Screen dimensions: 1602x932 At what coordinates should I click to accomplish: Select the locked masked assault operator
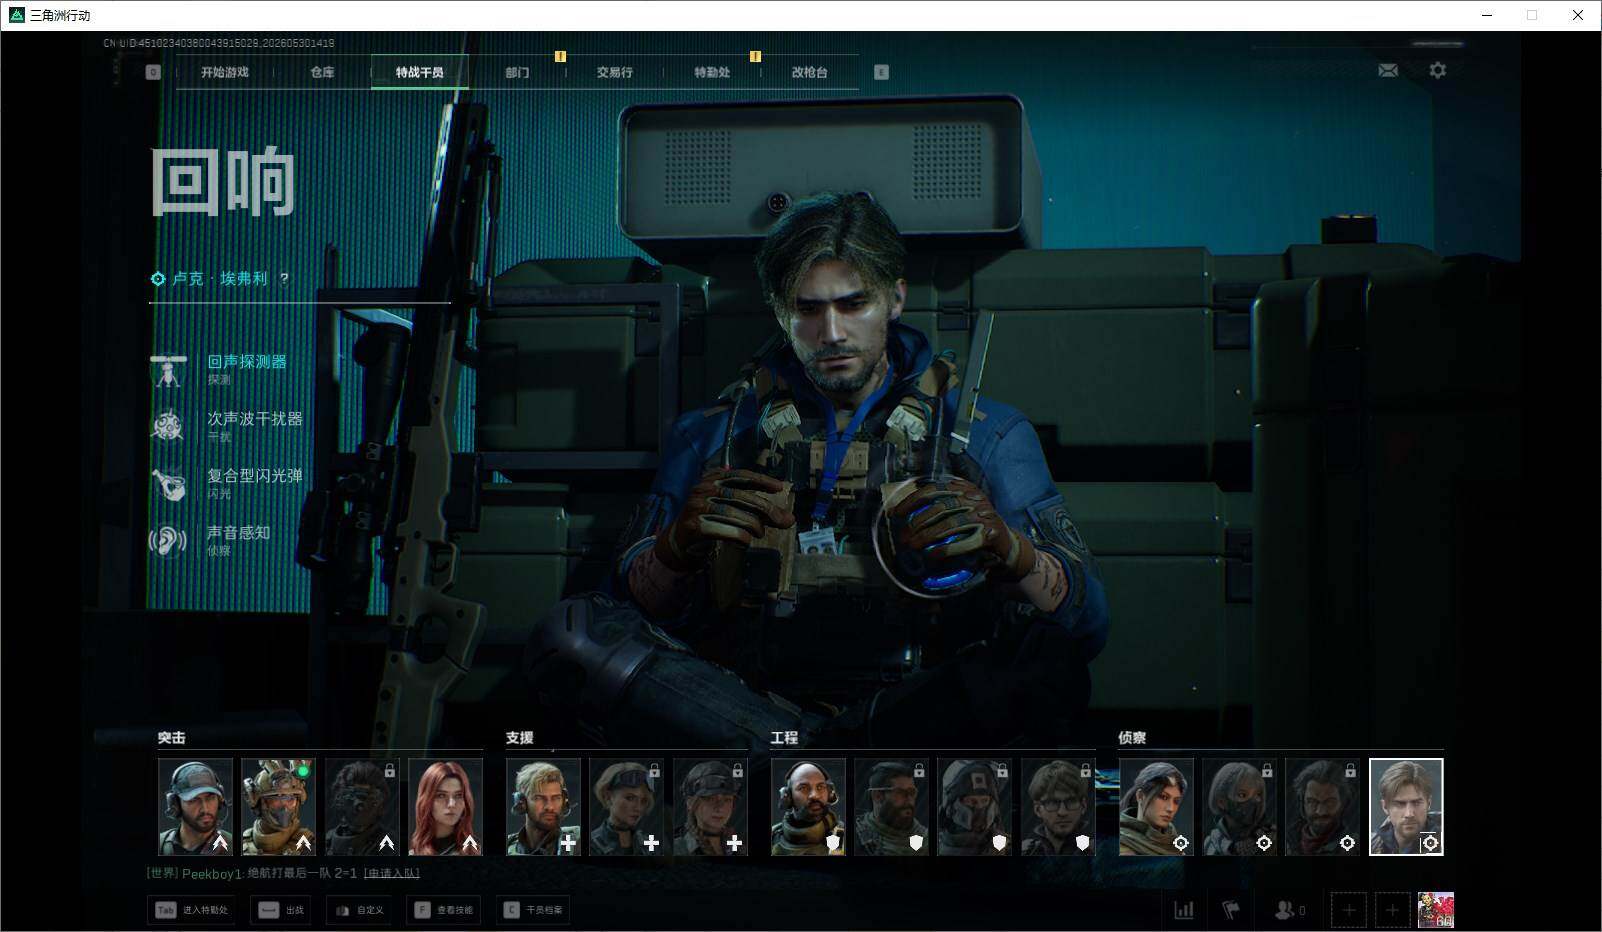(x=362, y=807)
